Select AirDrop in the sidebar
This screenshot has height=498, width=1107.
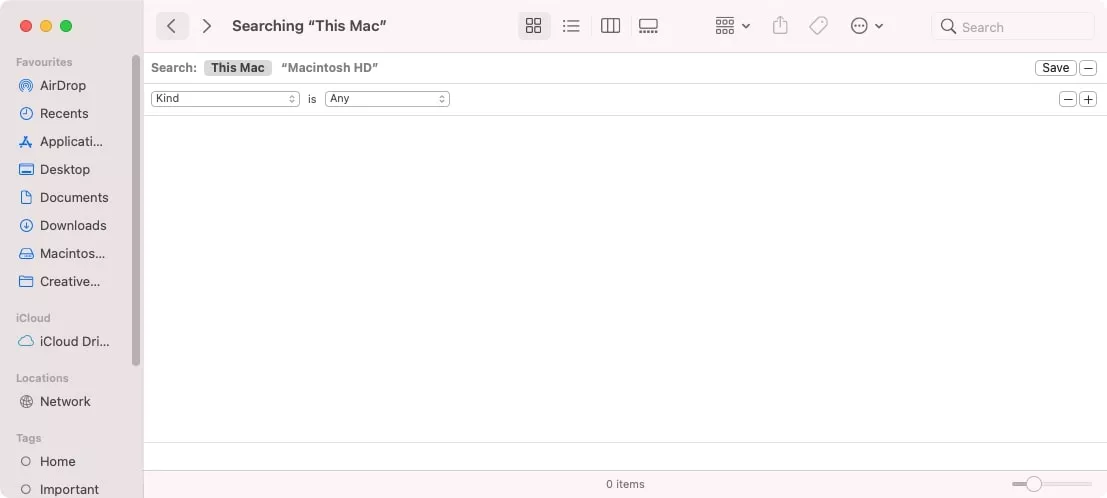point(64,85)
